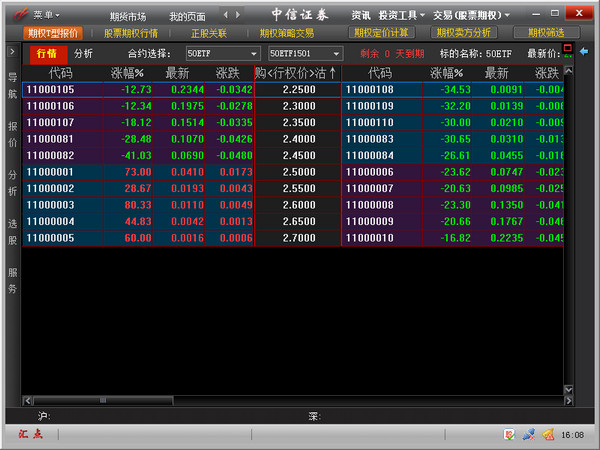Click the notepad icon in status bar
The width and height of the screenshot is (600, 450).
[509, 435]
